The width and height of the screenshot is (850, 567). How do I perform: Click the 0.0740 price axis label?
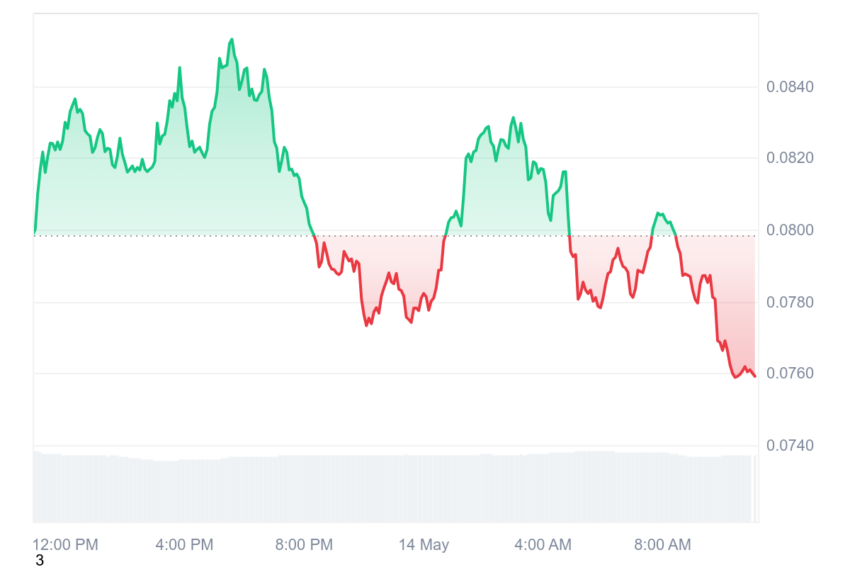789,446
